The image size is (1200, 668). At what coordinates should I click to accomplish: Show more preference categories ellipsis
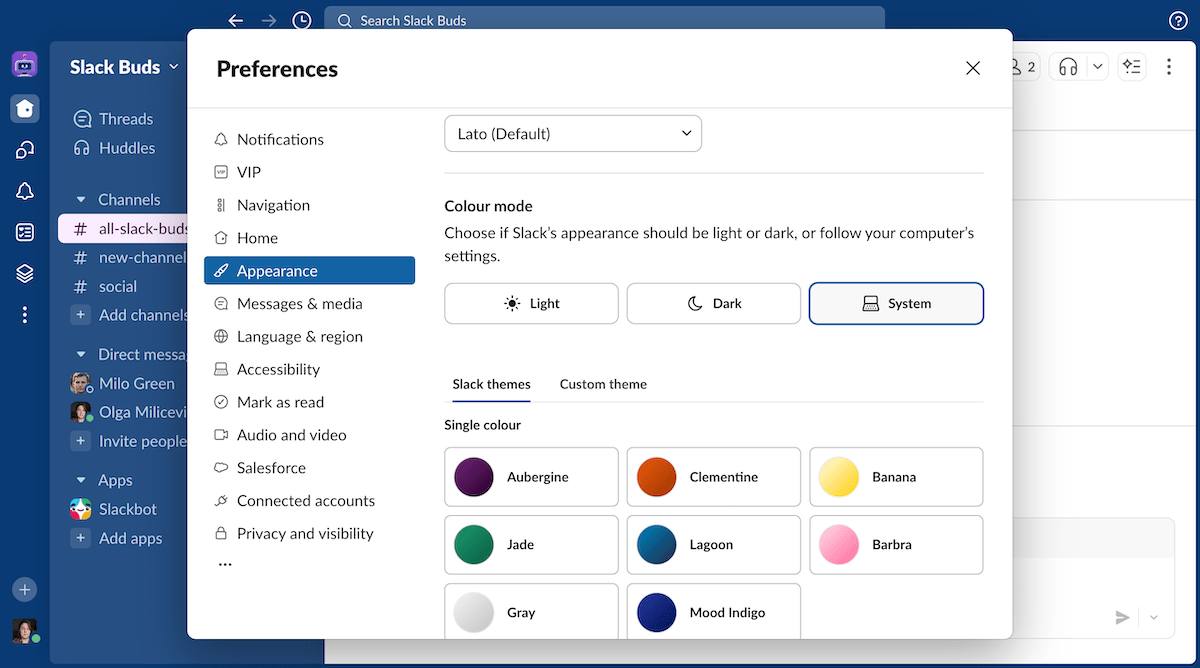[225, 565]
